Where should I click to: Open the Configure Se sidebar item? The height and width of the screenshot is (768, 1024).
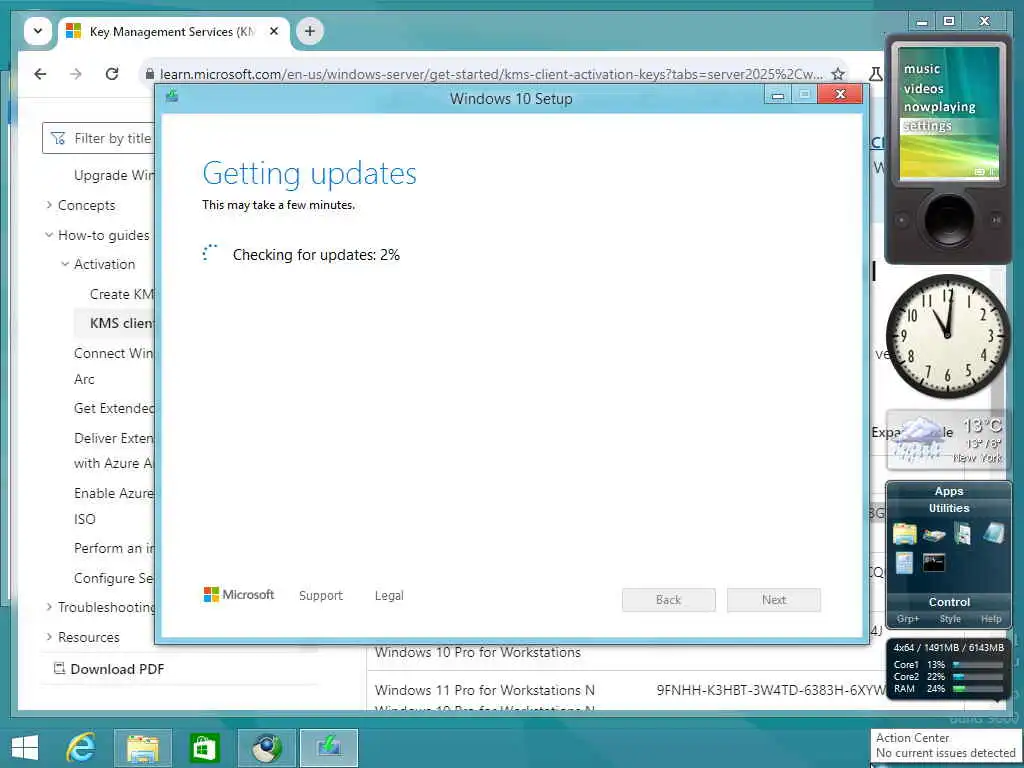coord(114,578)
